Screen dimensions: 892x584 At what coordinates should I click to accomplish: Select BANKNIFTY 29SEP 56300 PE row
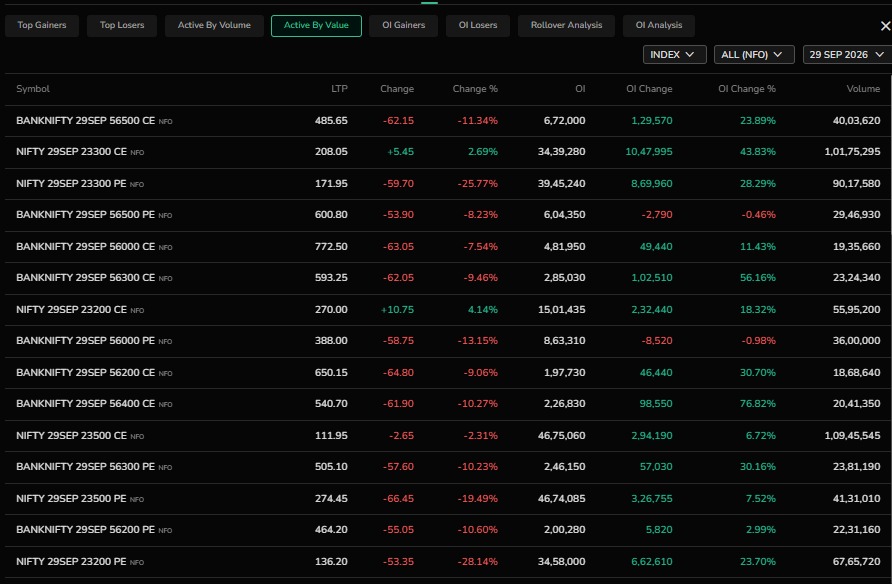click(x=448, y=467)
